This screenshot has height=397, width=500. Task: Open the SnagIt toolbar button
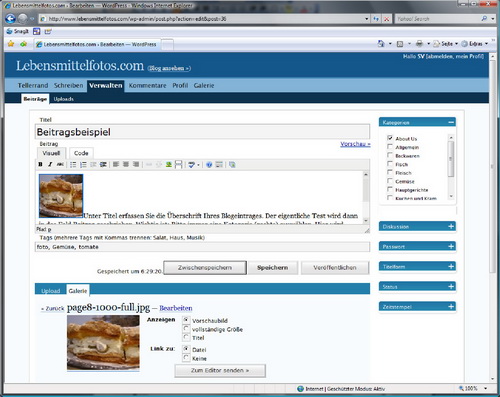tap(17, 31)
